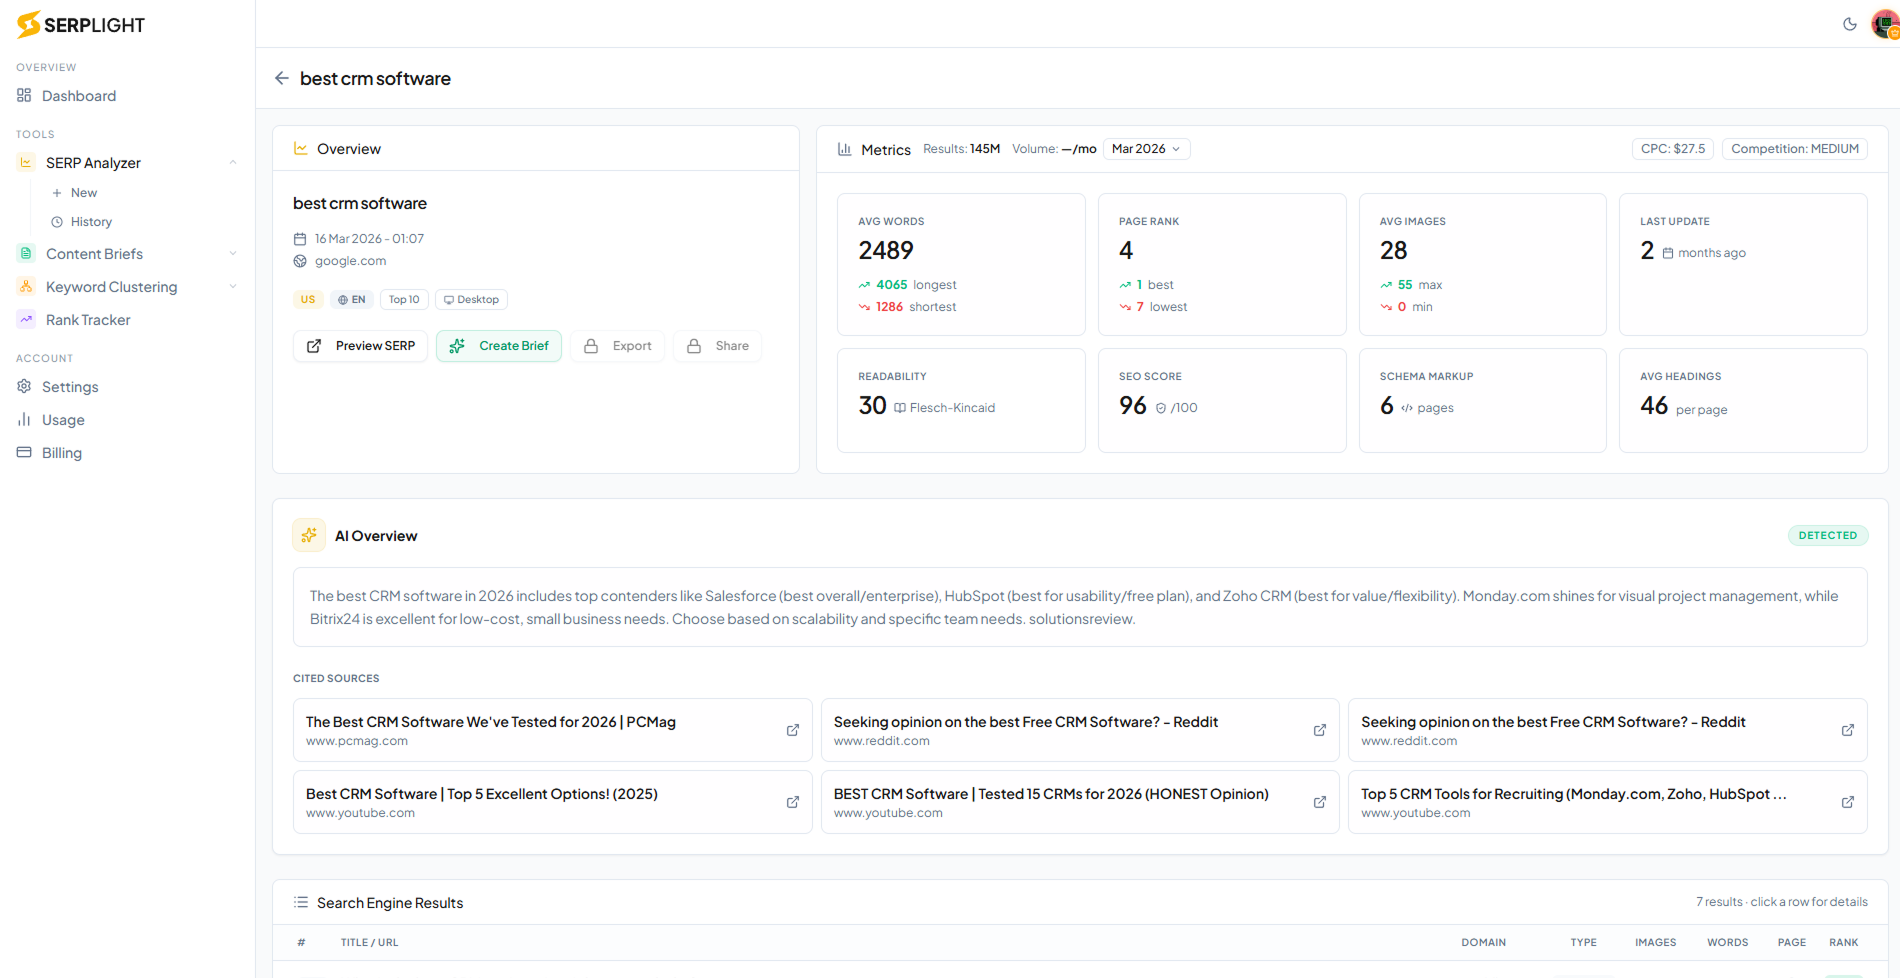Open Best CRM Software Top 5 Excellent Options source
The width and height of the screenshot is (1900, 978).
point(552,802)
